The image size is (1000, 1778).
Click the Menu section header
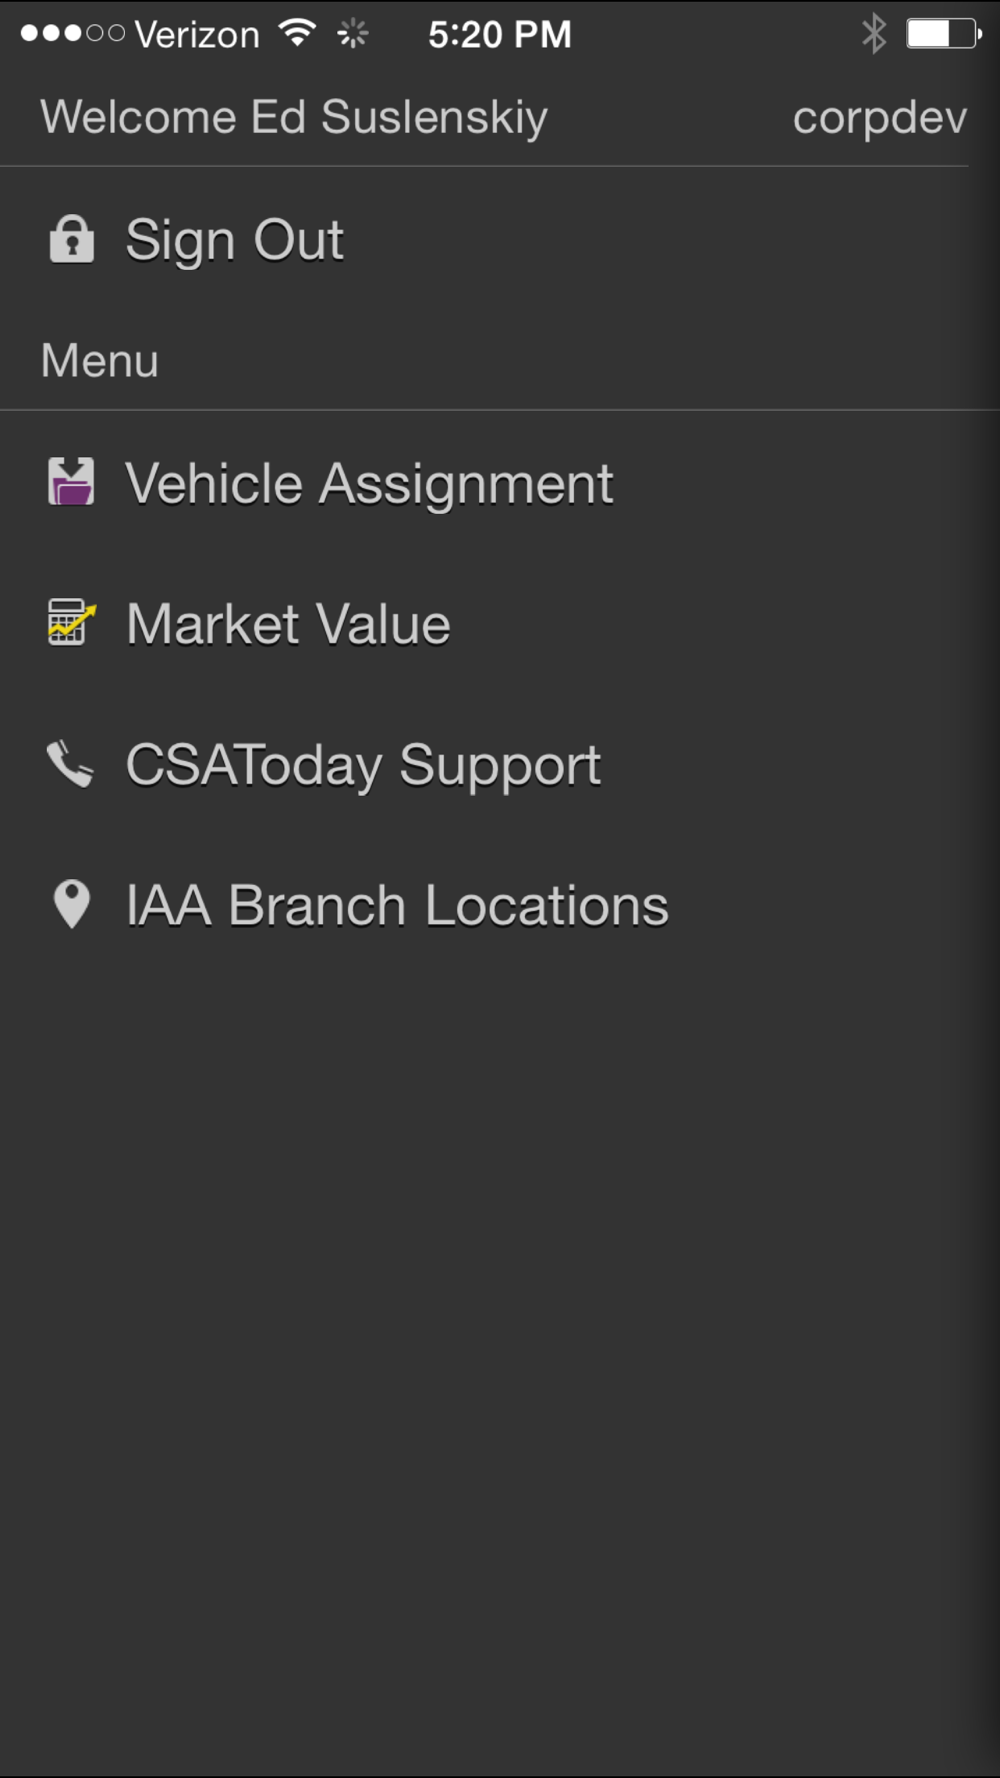(100, 361)
